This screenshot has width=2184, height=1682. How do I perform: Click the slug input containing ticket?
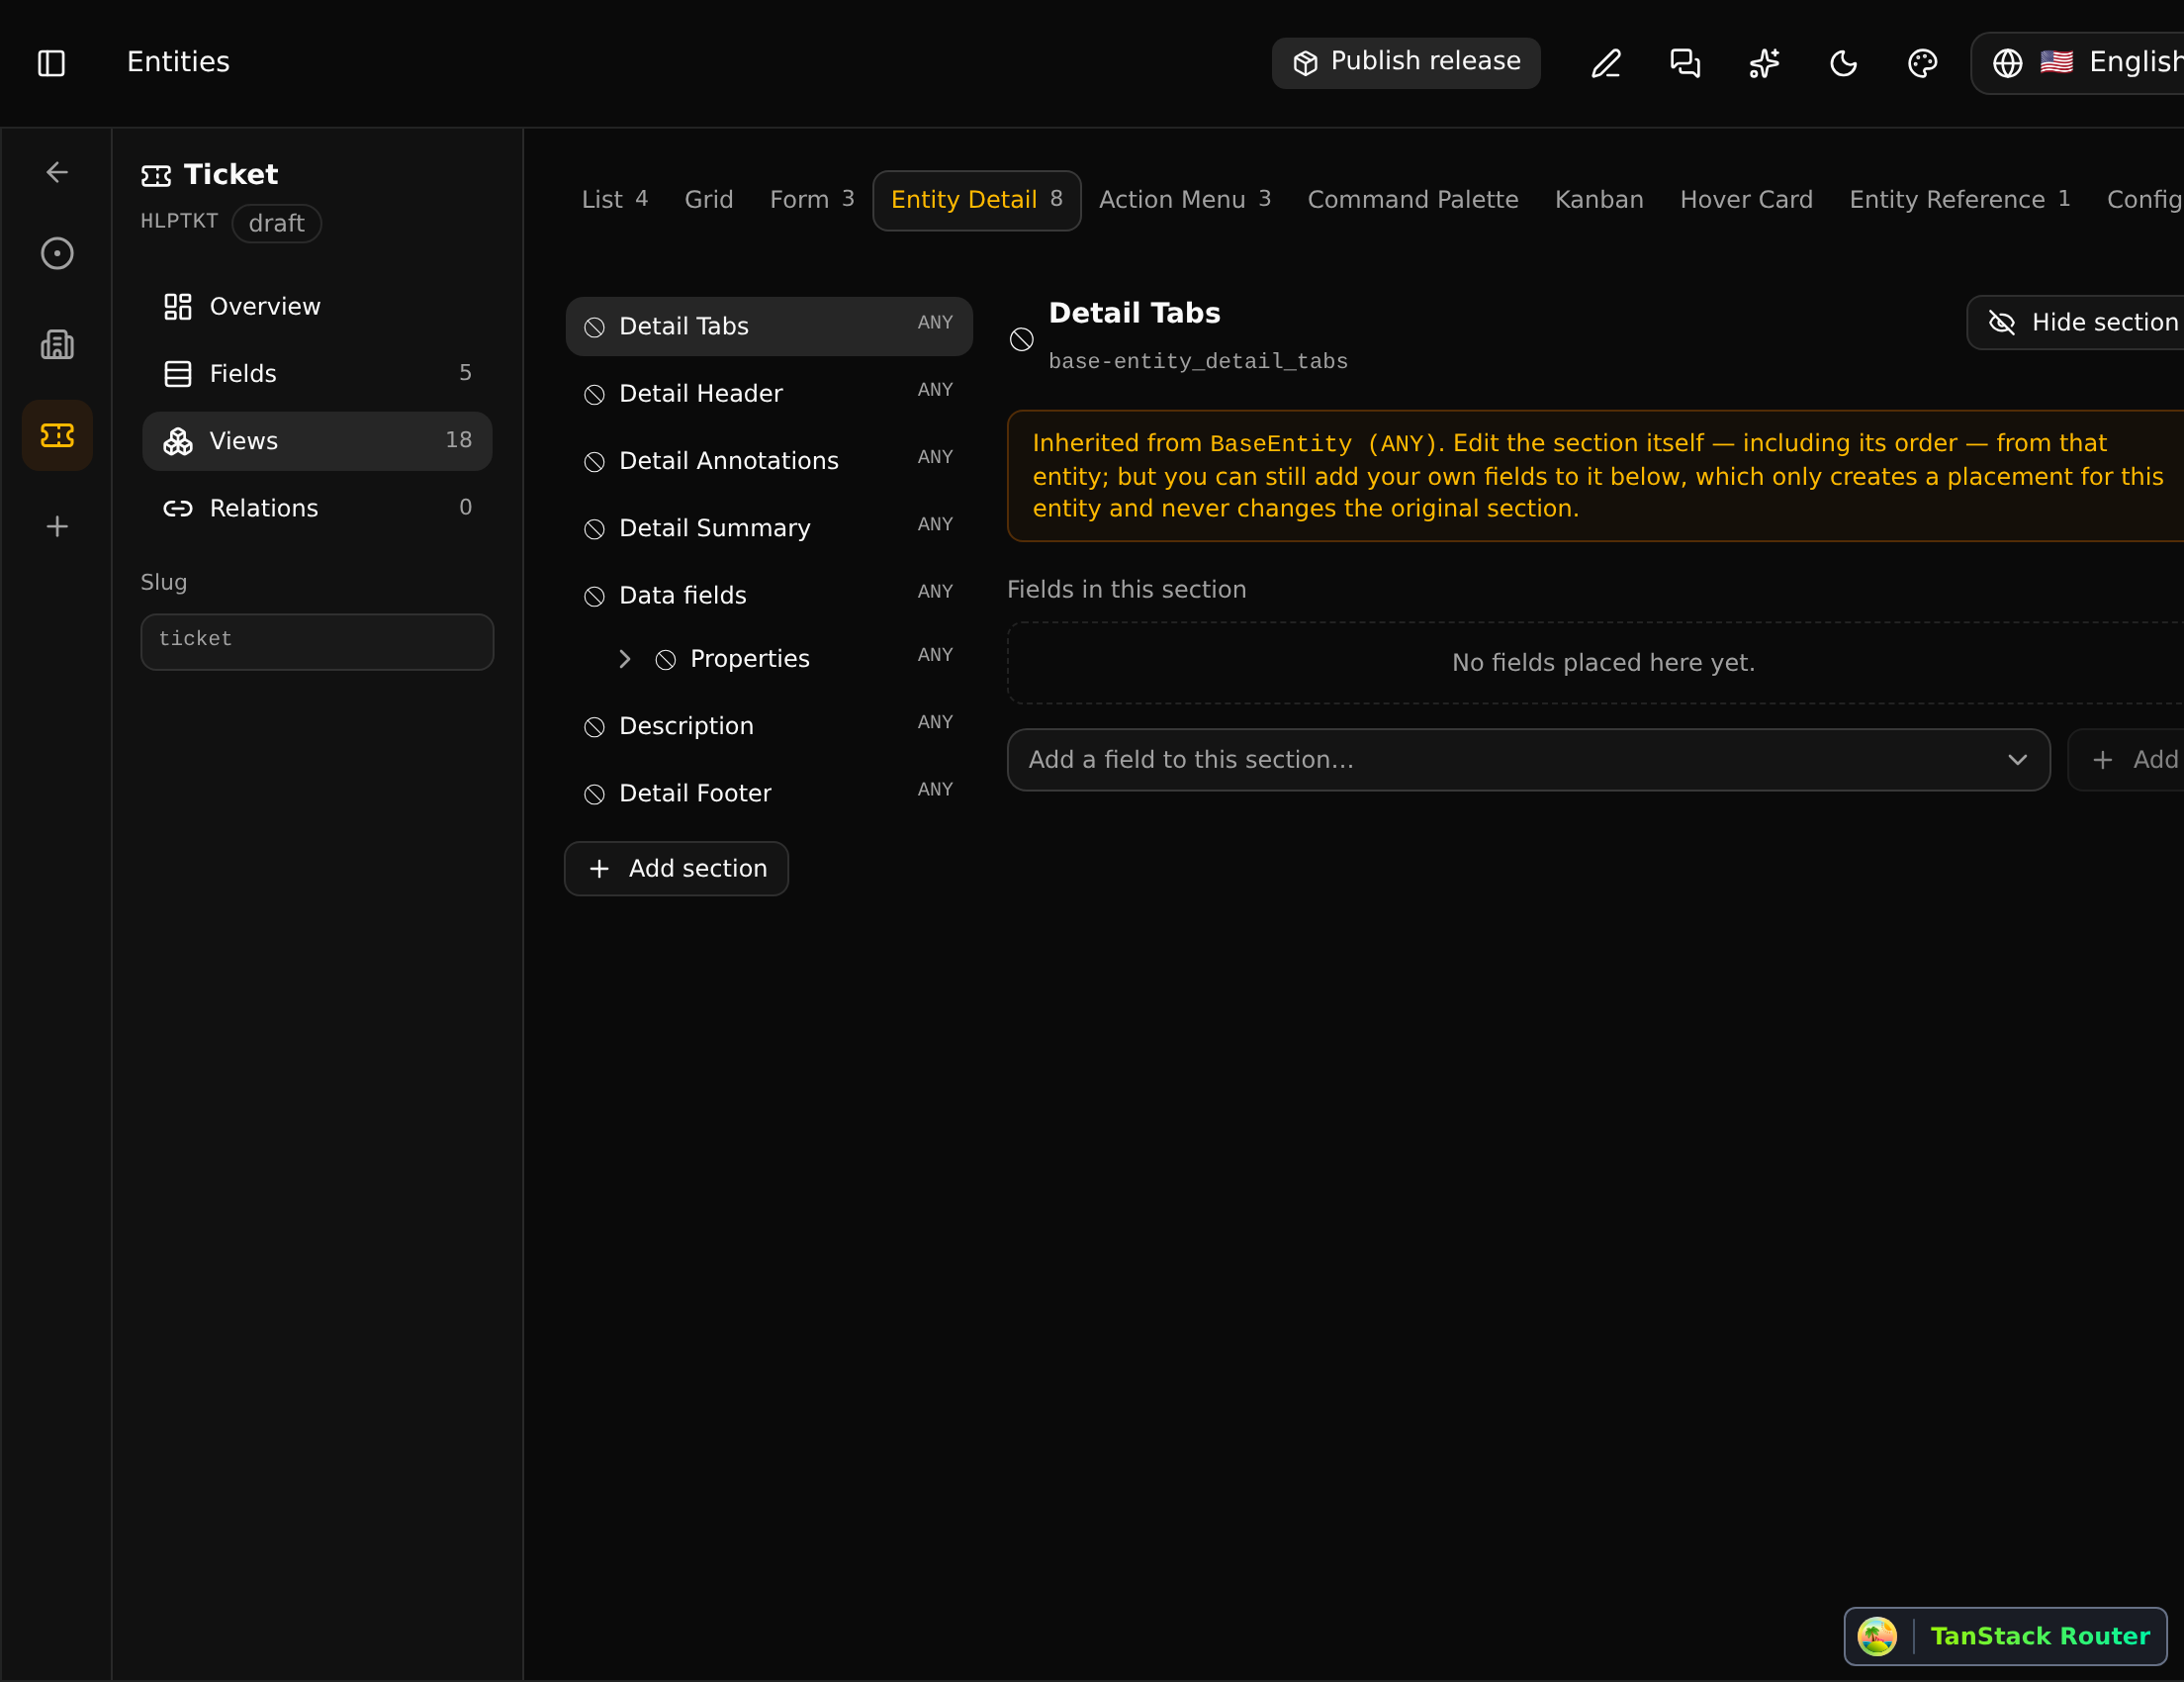click(317, 641)
